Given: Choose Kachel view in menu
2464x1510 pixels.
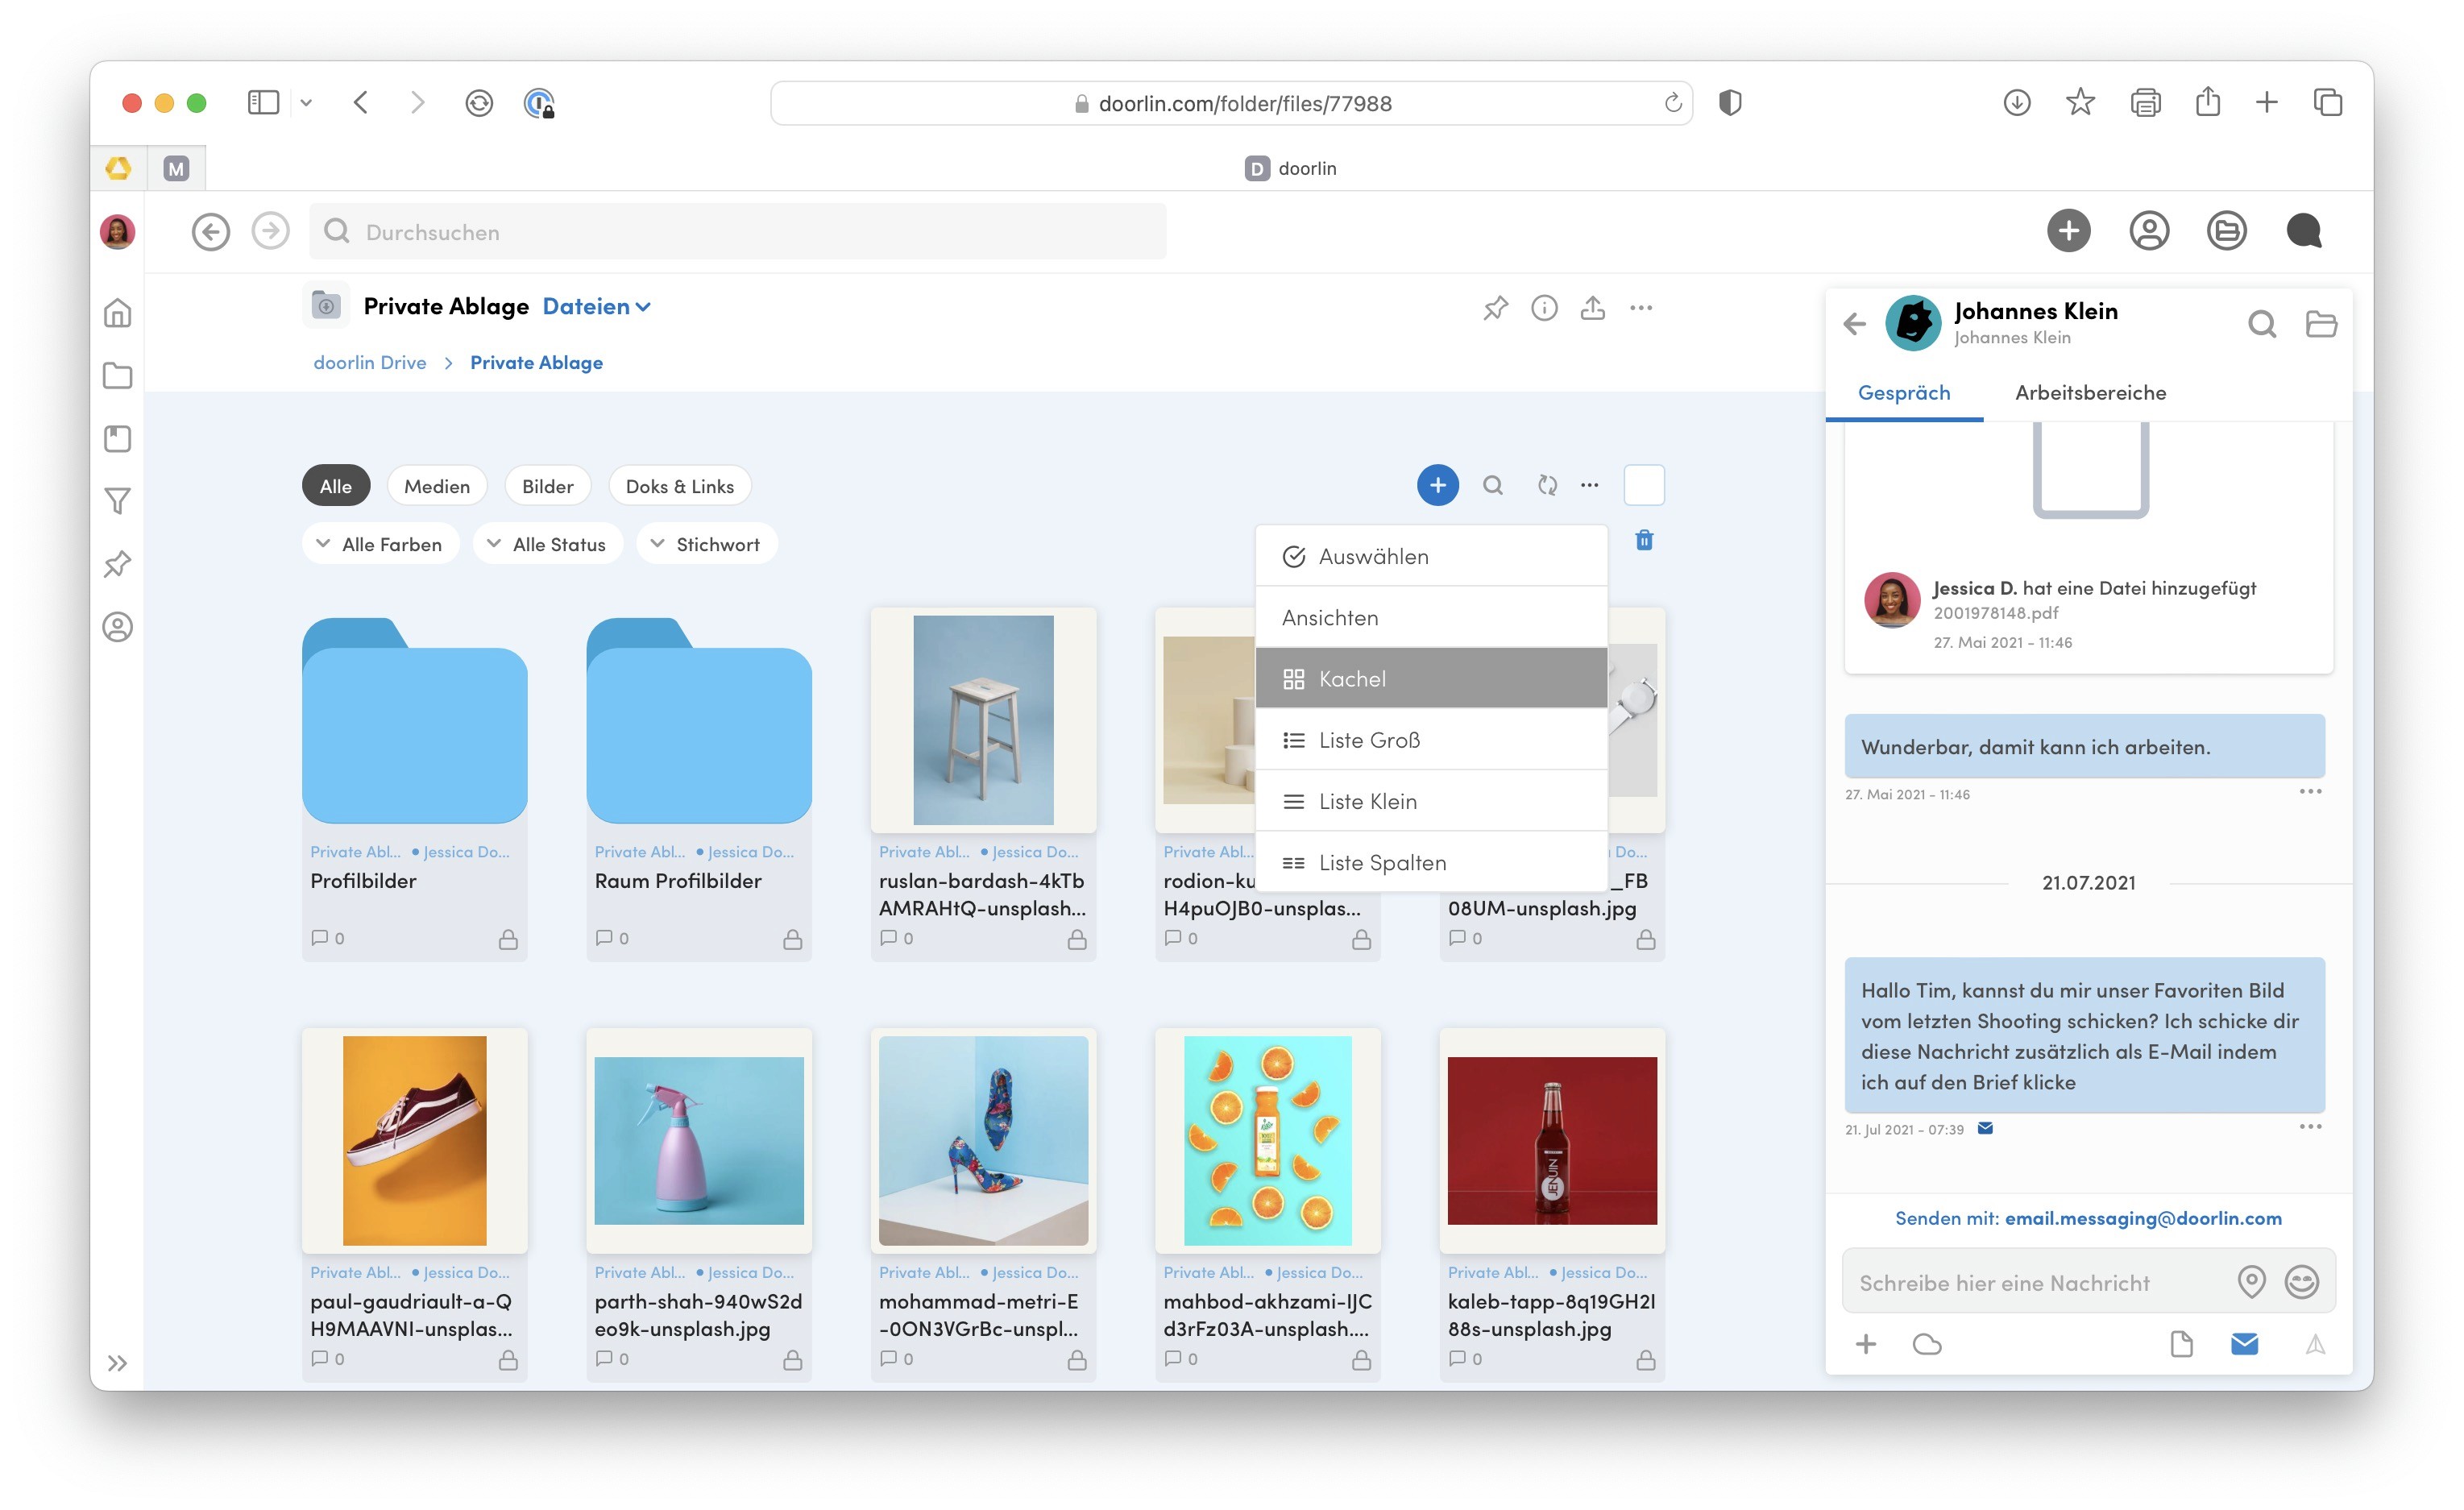Looking at the screenshot, I should (1431, 678).
